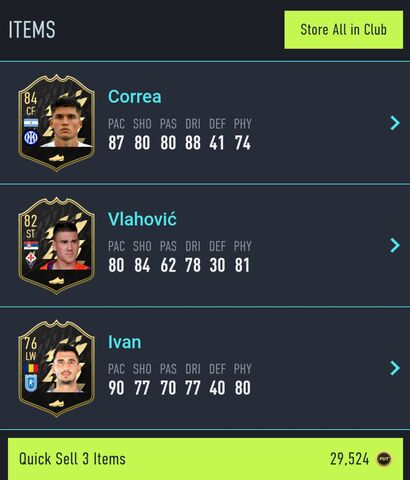Select the Vlahović player name
410x480 pixels.
click(142, 219)
